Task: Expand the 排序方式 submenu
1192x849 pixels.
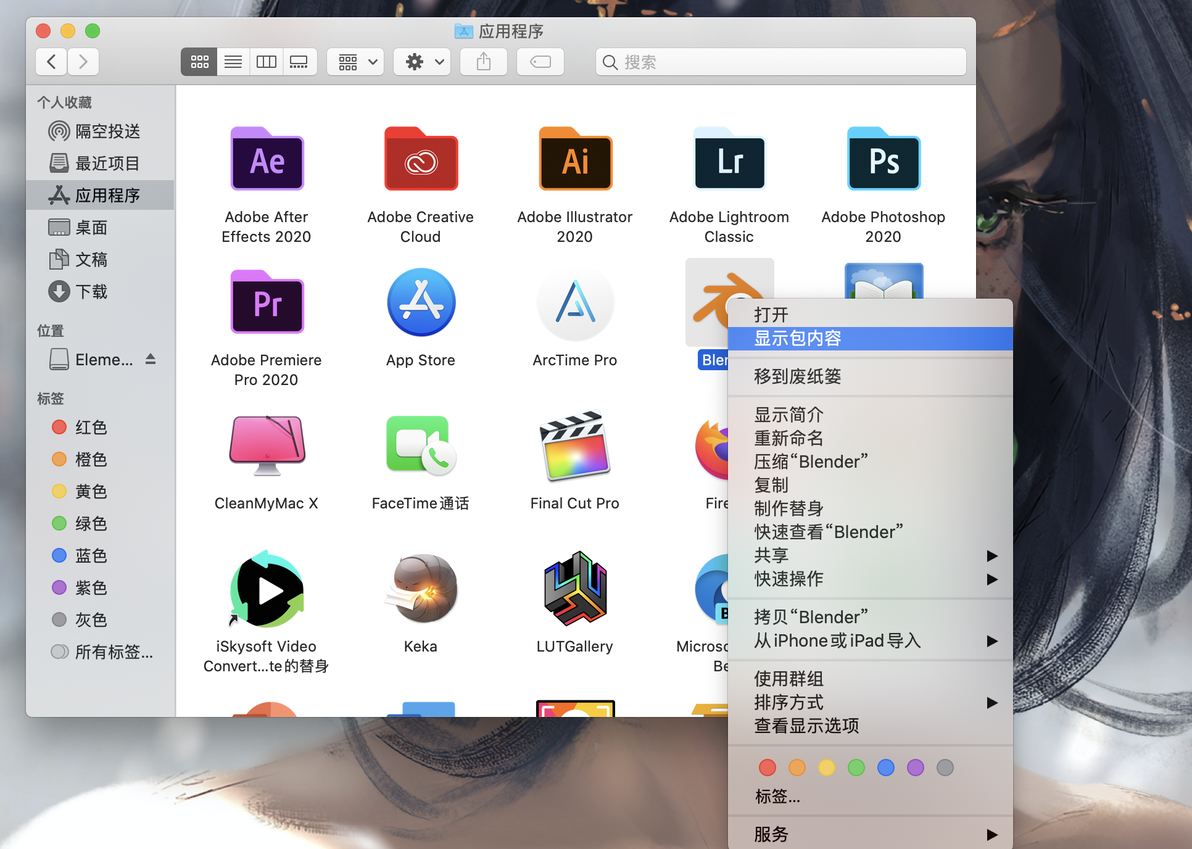Action: point(870,702)
